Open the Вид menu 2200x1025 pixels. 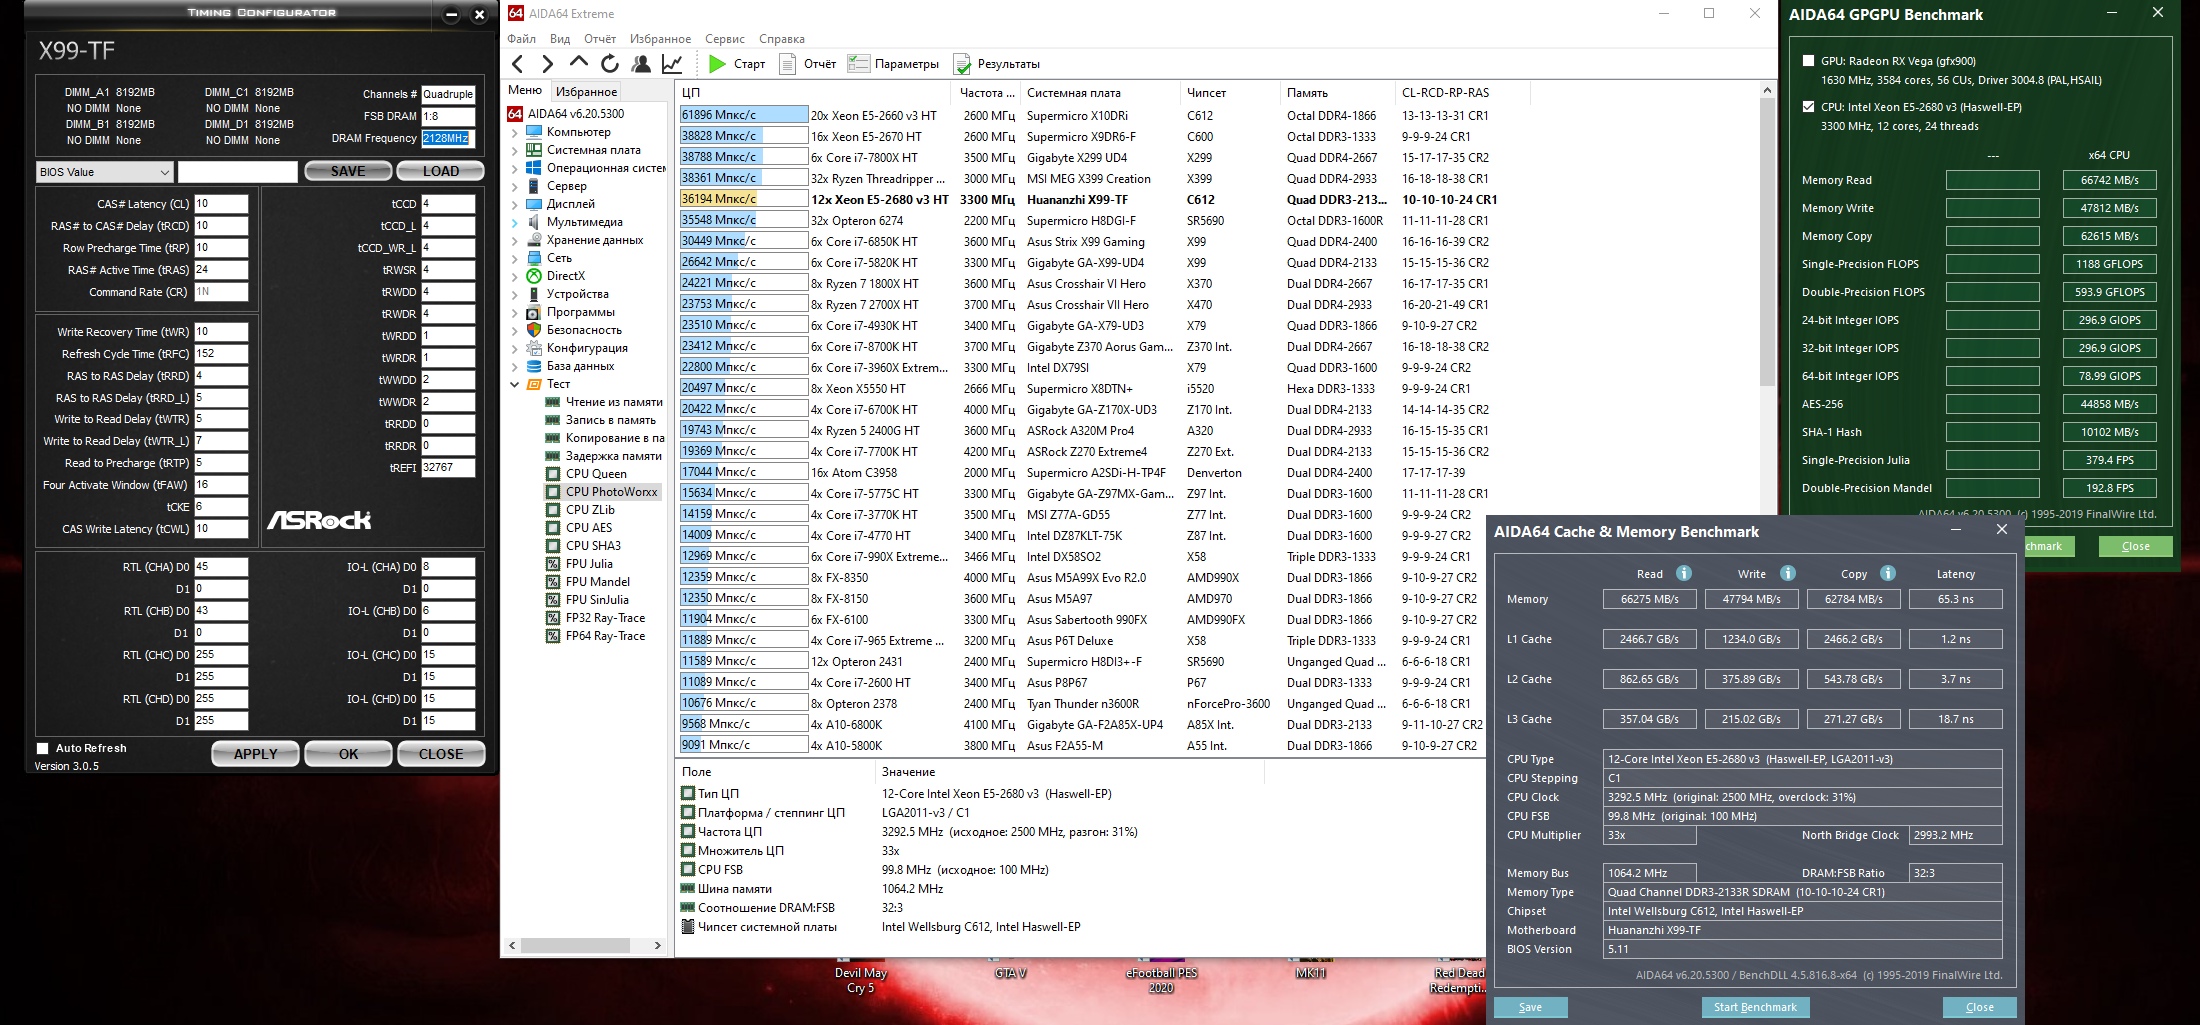point(560,39)
